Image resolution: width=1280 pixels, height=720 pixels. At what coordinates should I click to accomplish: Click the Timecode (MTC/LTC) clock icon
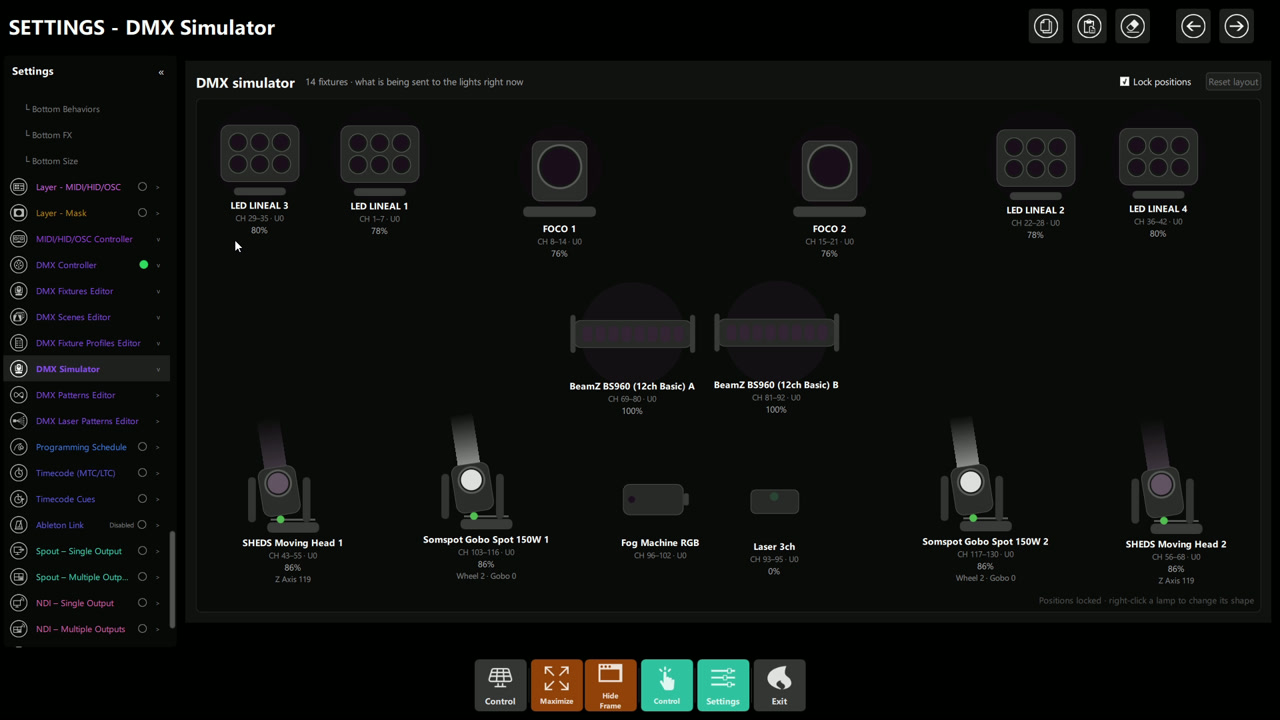pos(18,473)
